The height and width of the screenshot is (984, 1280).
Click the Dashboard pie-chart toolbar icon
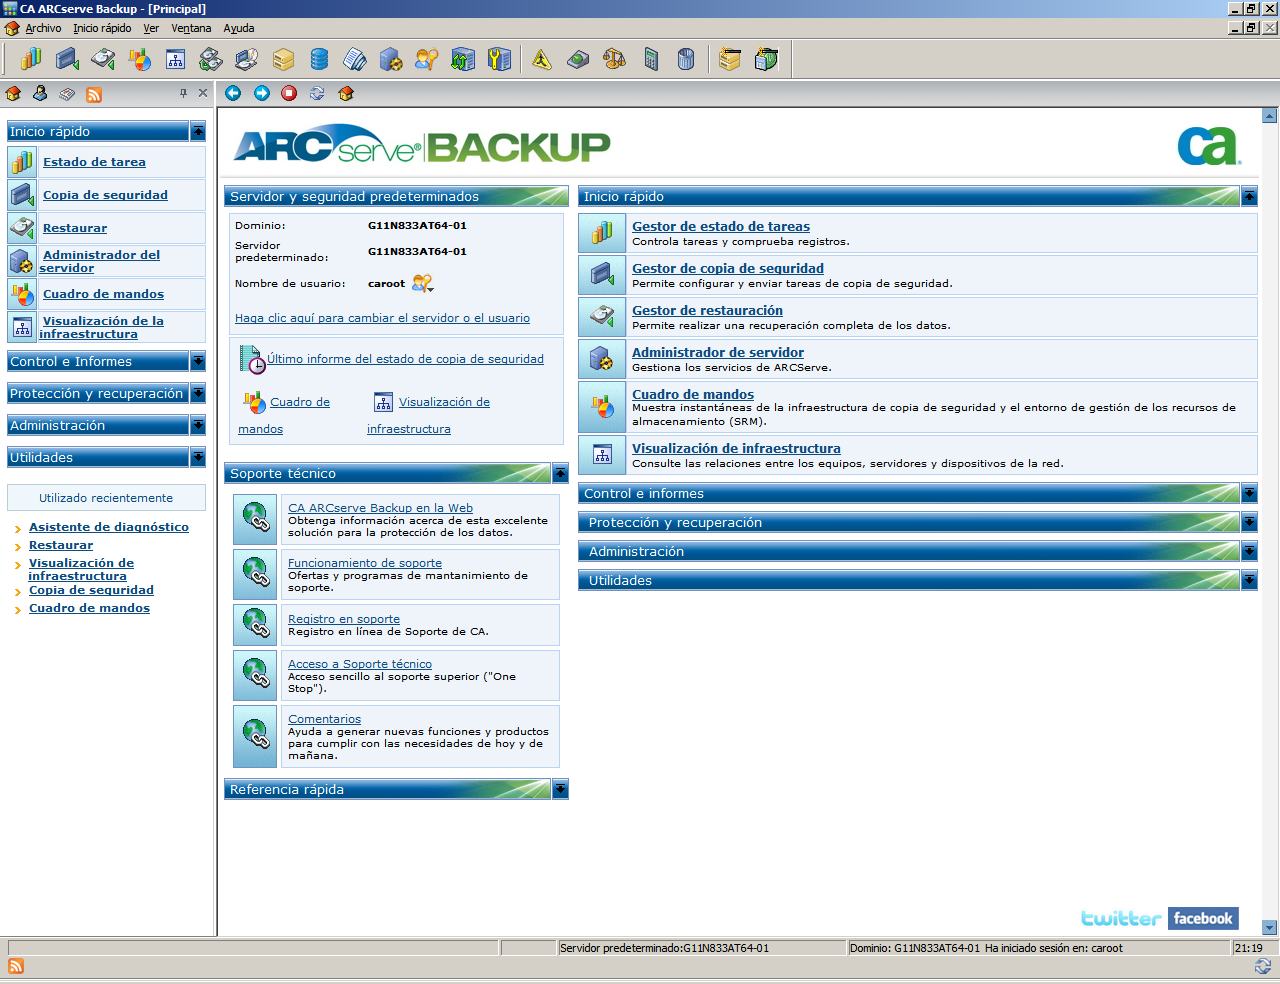tap(139, 59)
